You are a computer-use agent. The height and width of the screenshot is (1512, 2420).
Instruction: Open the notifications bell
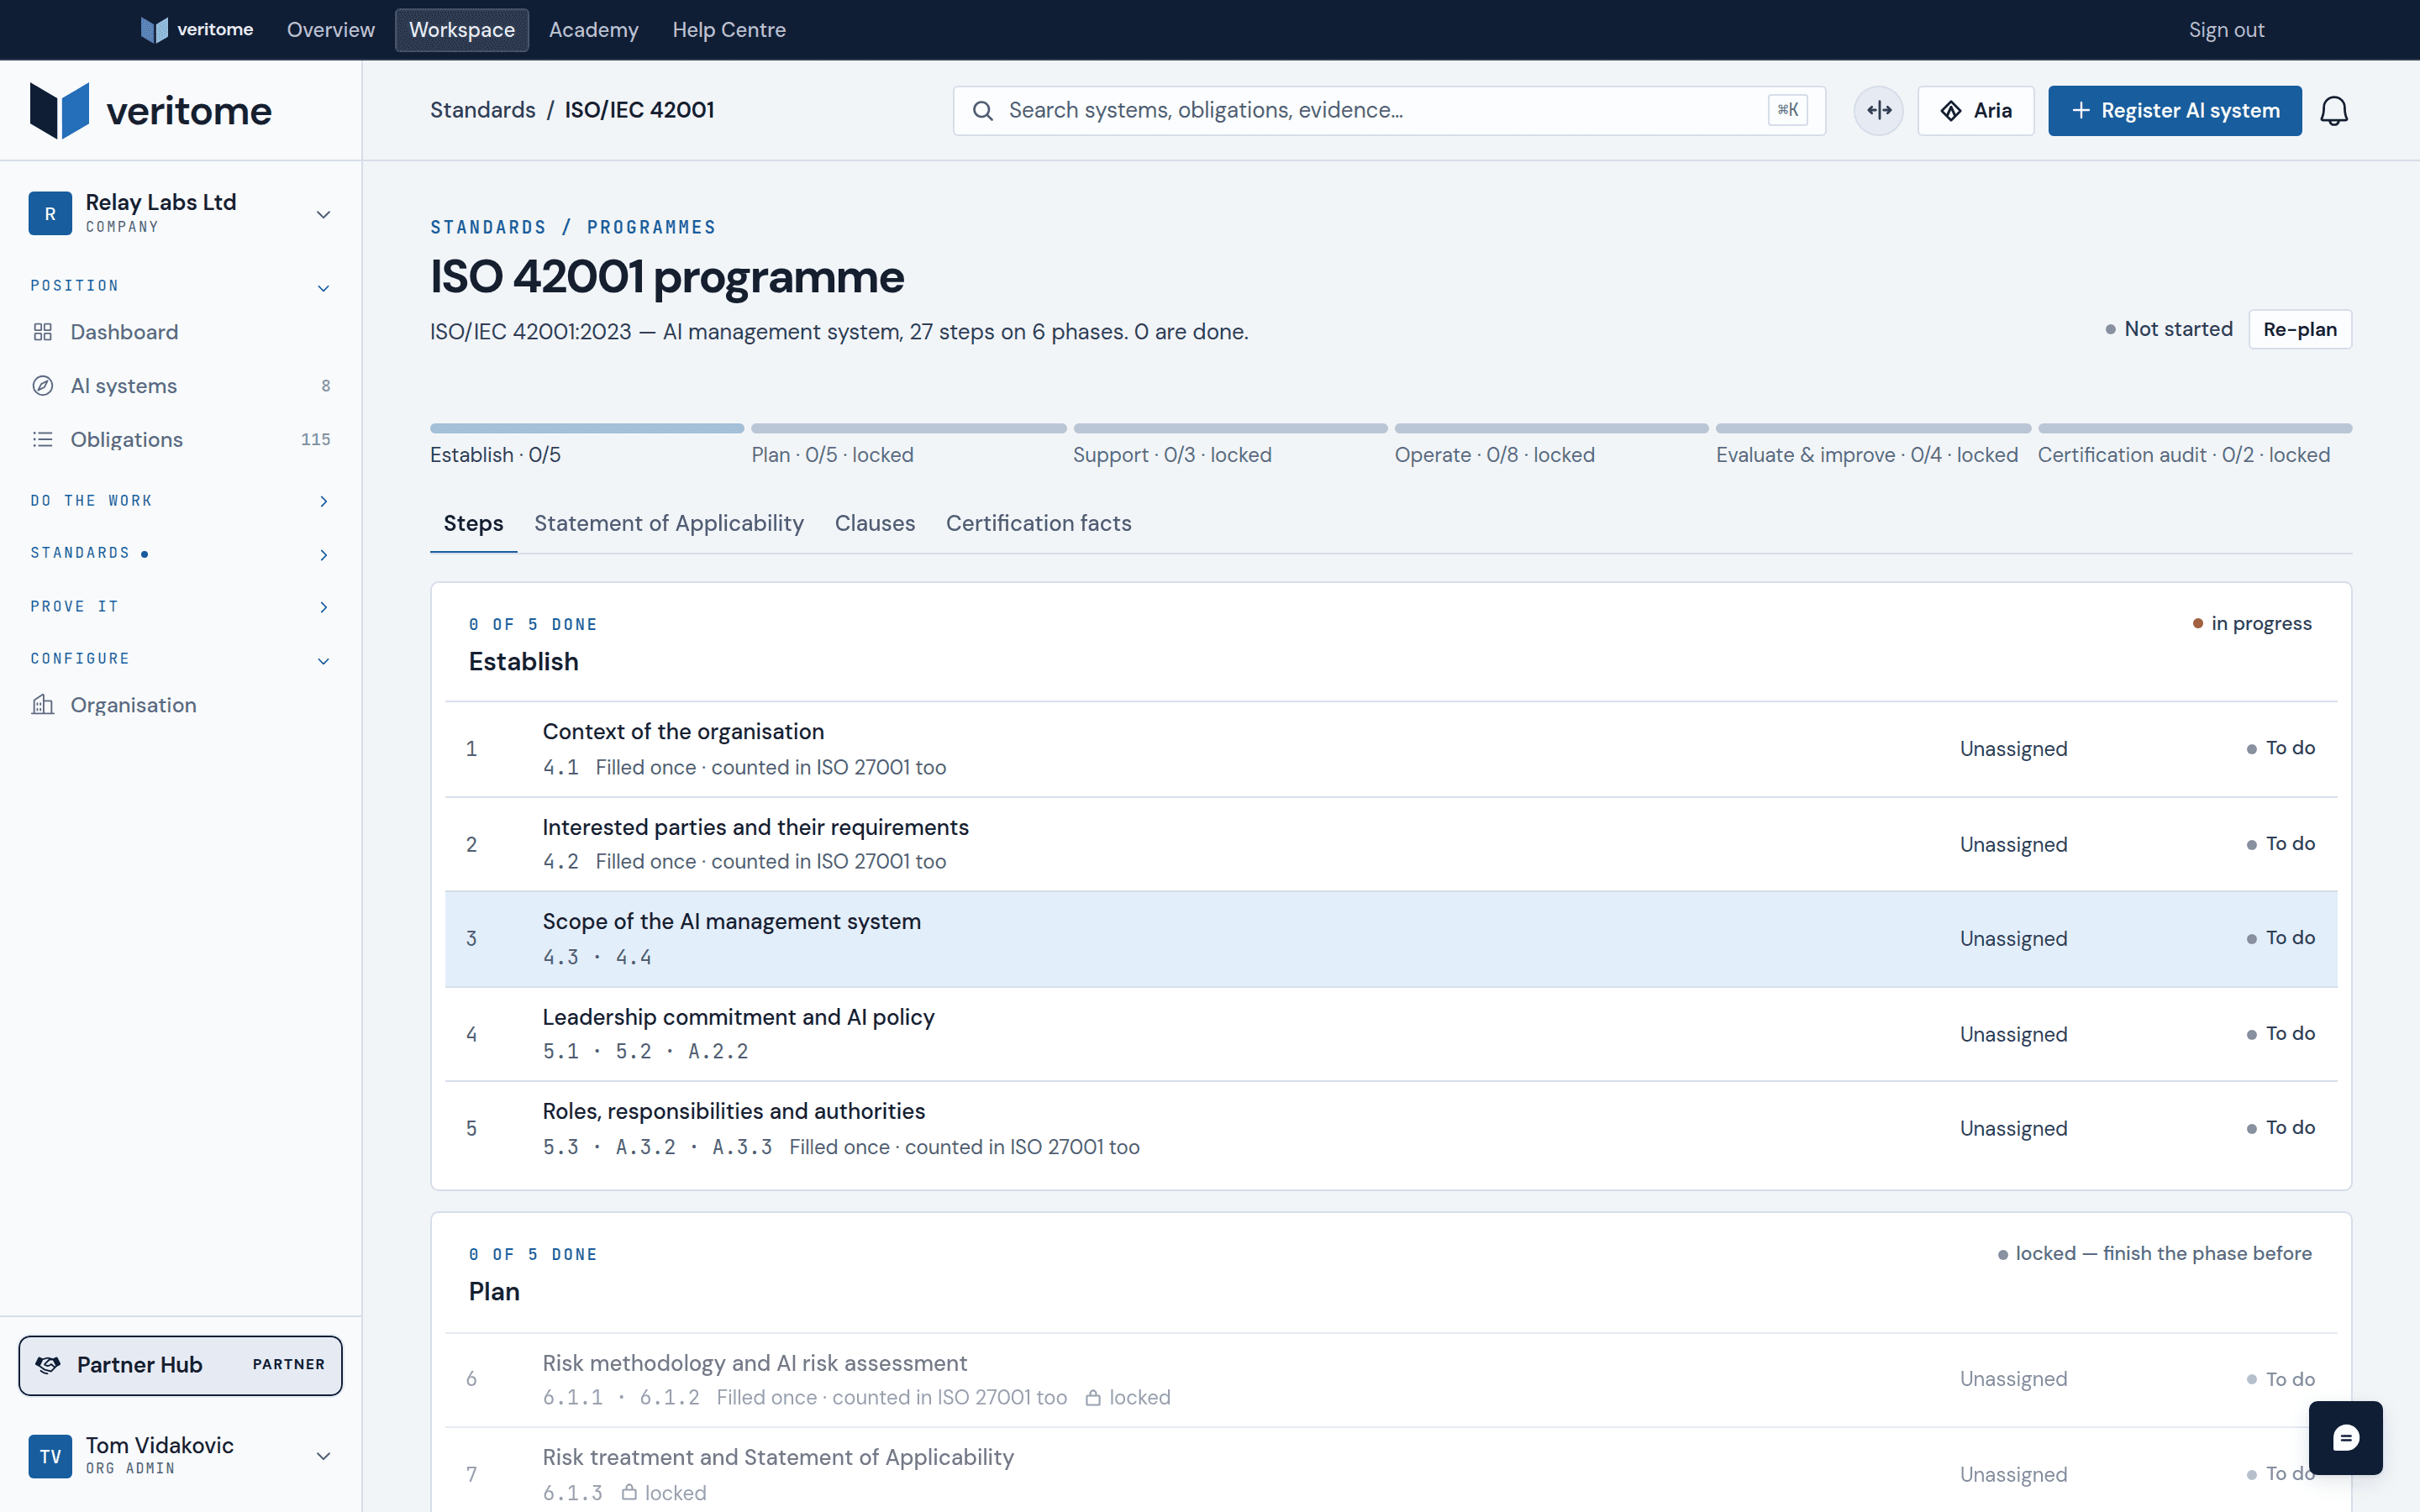(x=2333, y=110)
